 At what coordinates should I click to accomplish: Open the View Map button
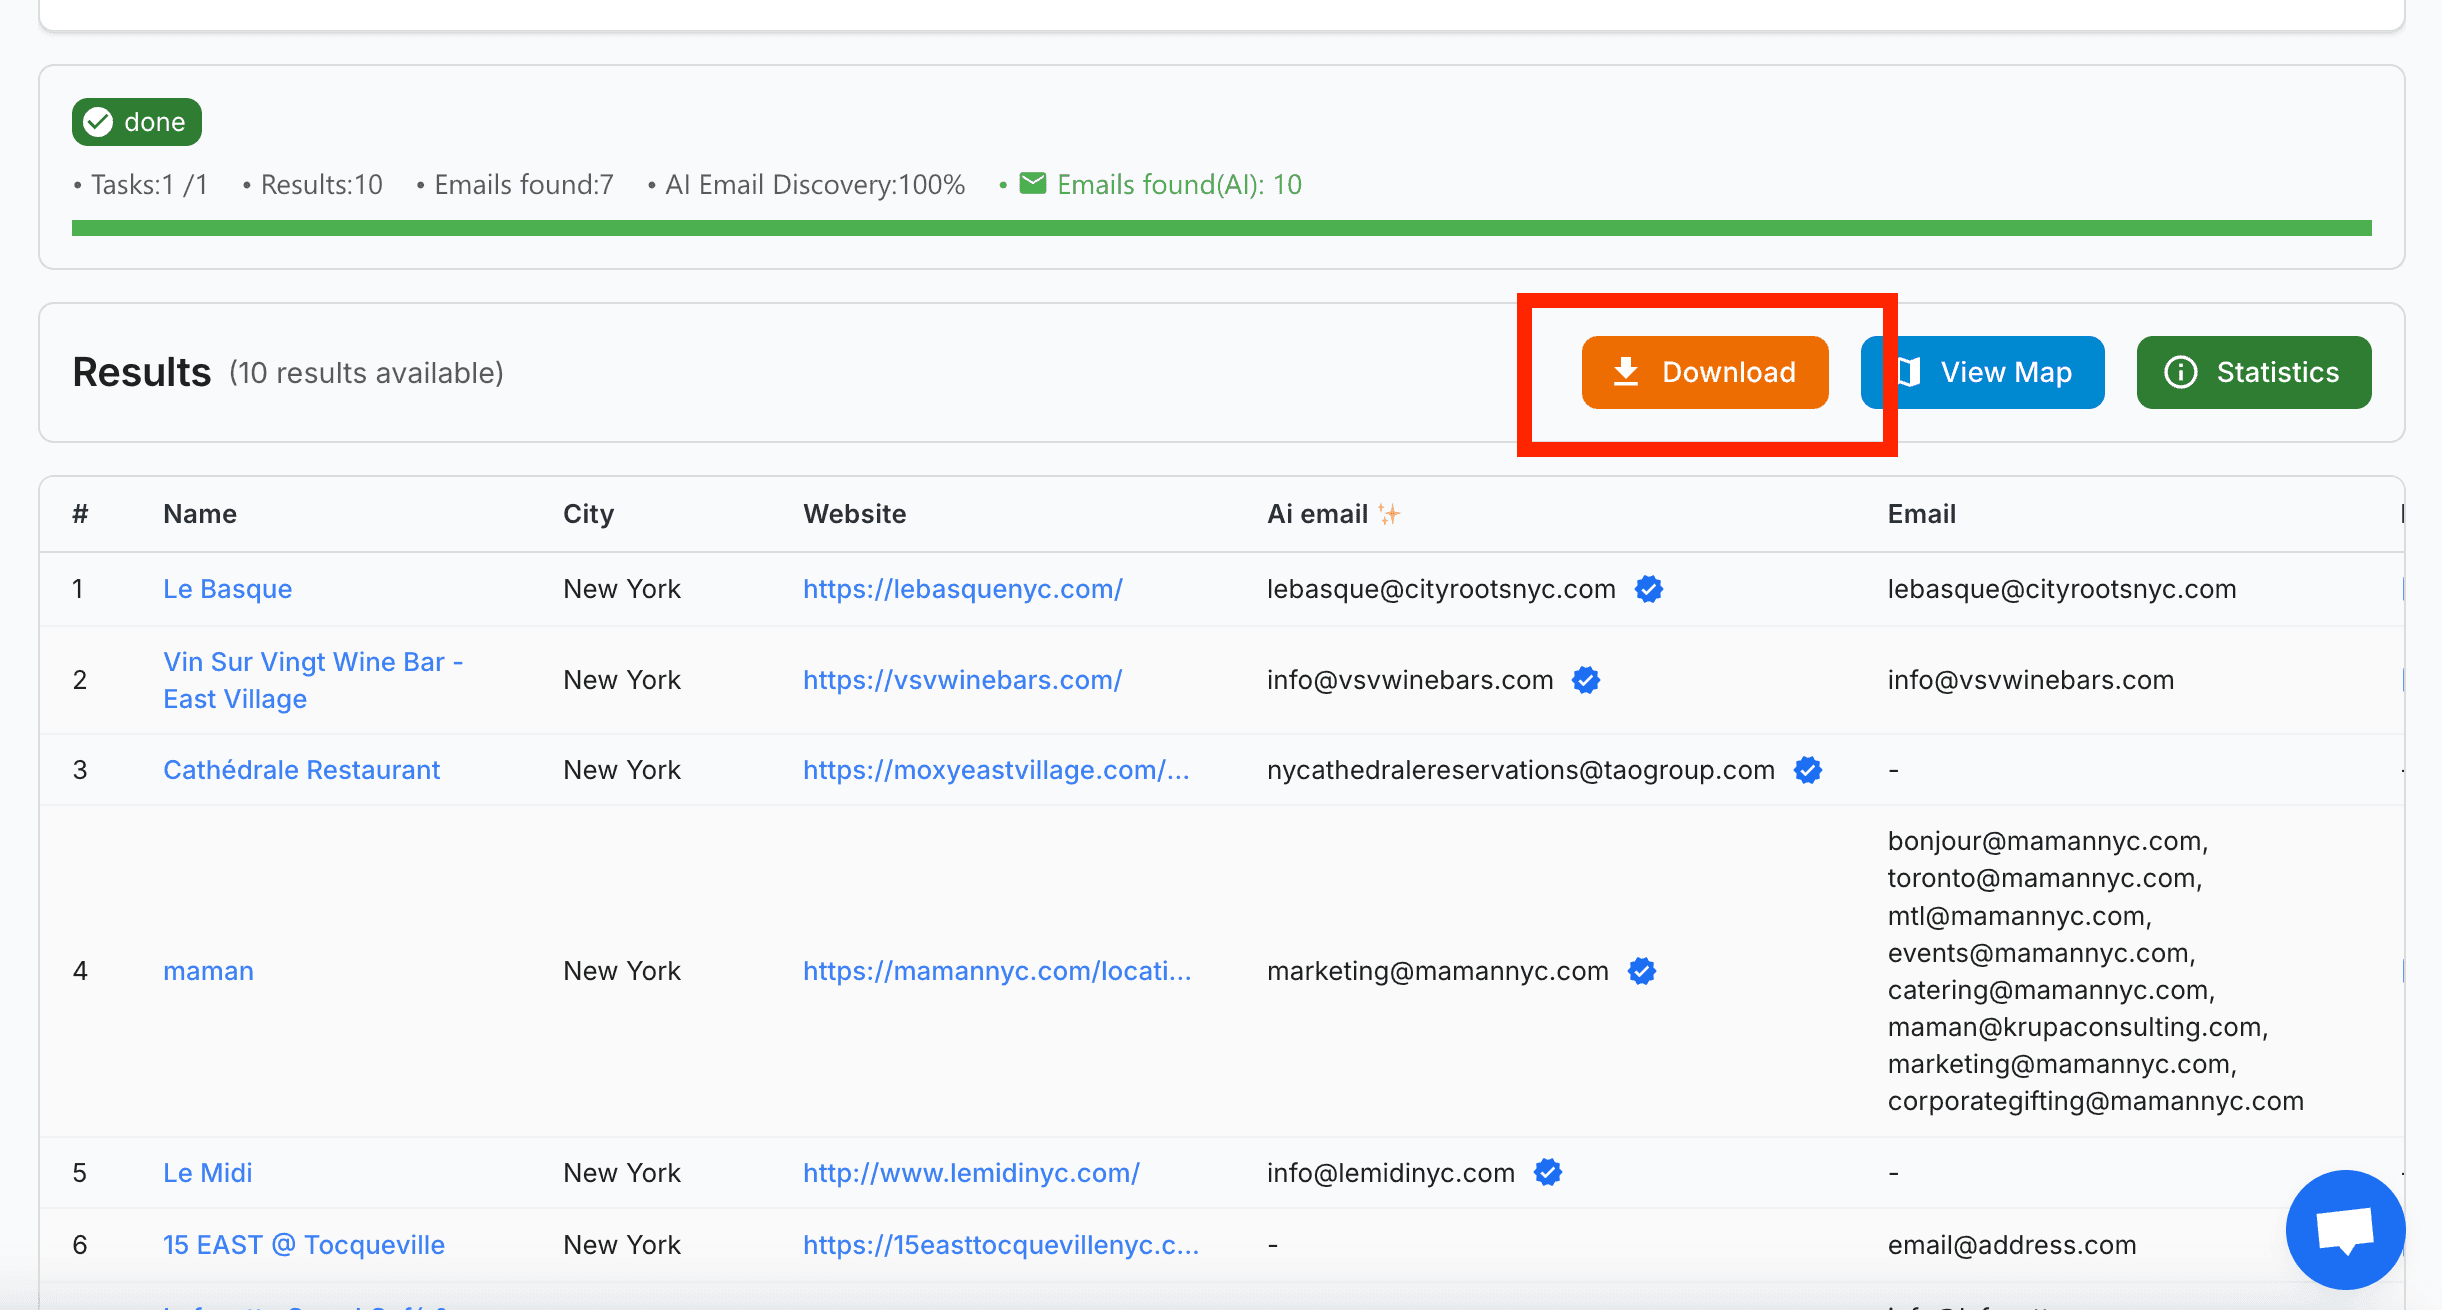coord(1983,372)
